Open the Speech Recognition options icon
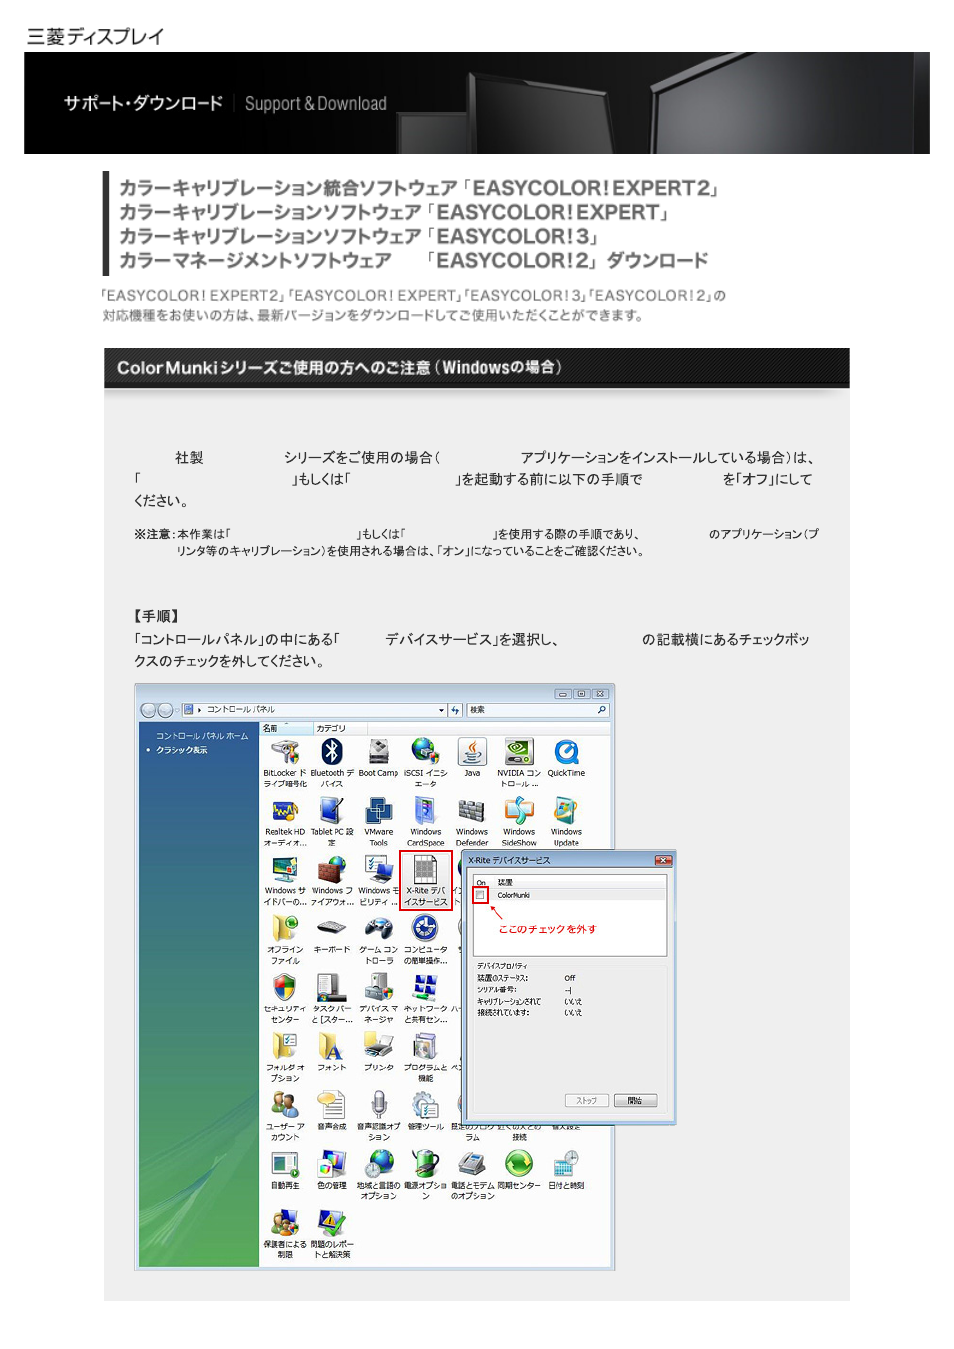The width and height of the screenshot is (954, 1349). (x=378, y=1116)
